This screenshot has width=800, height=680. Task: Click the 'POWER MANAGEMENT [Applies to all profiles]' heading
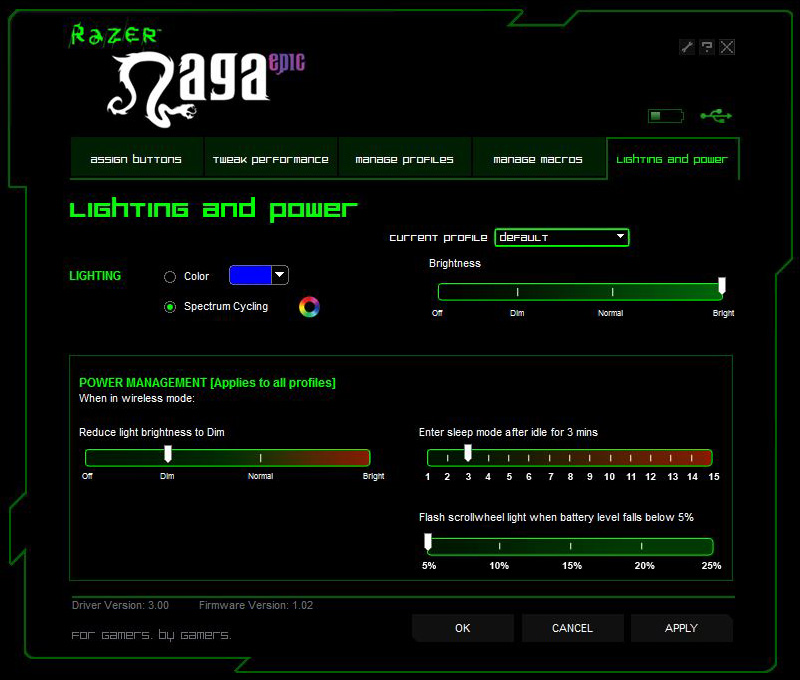(x=207, y=383)
